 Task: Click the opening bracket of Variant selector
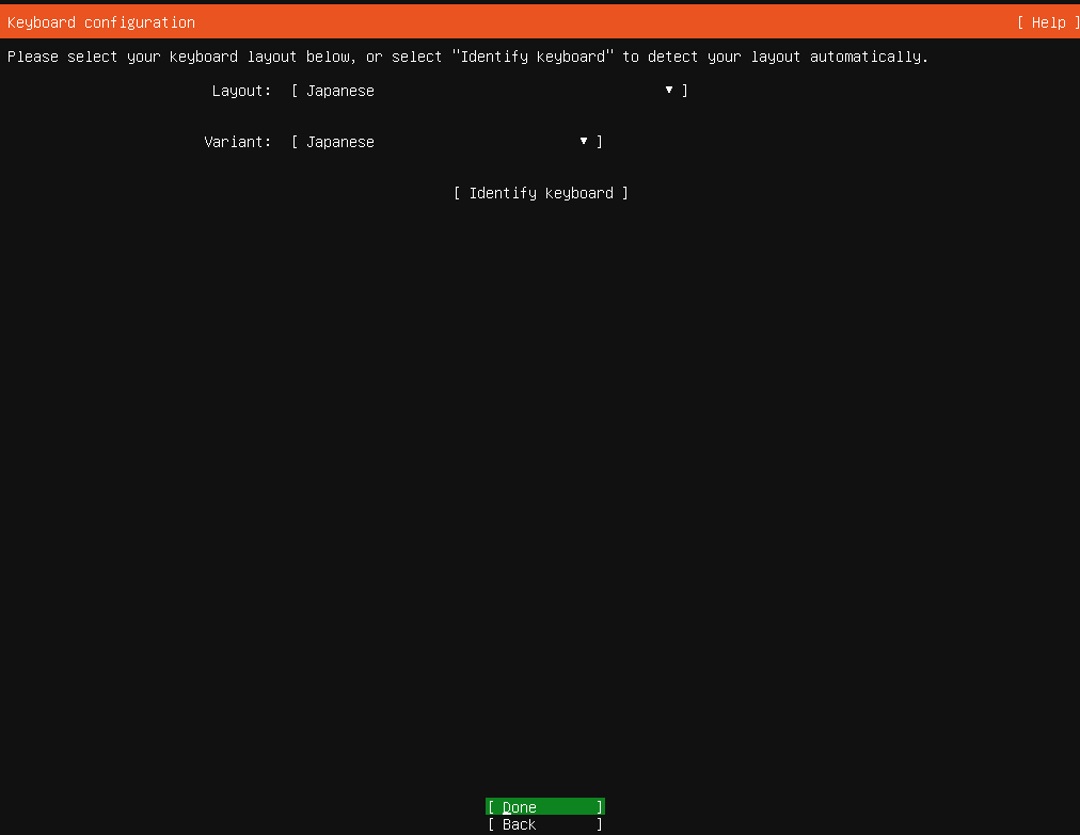[x=295, y=142]
